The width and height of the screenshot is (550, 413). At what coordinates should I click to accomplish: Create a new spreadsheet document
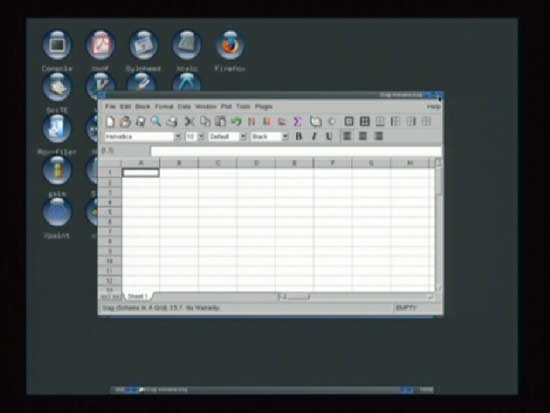coord(110,122)
